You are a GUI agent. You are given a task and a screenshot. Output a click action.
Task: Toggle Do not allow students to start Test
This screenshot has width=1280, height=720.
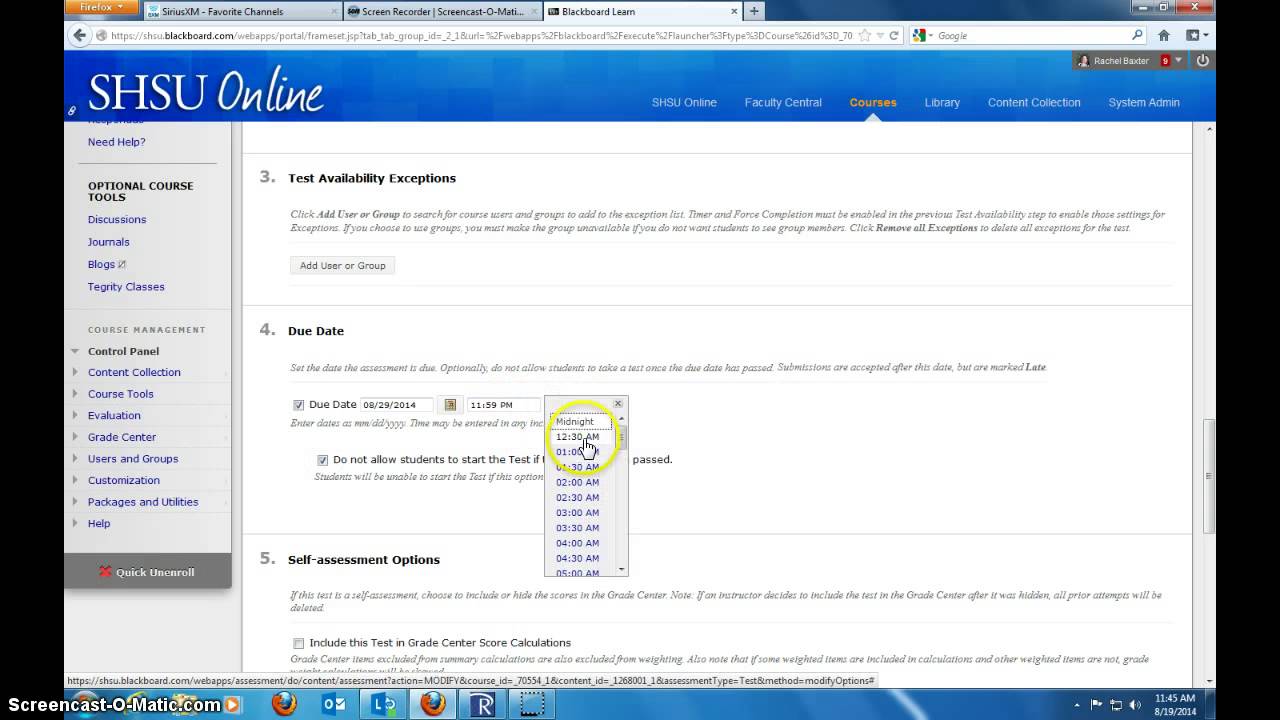[x=322, y=460]
